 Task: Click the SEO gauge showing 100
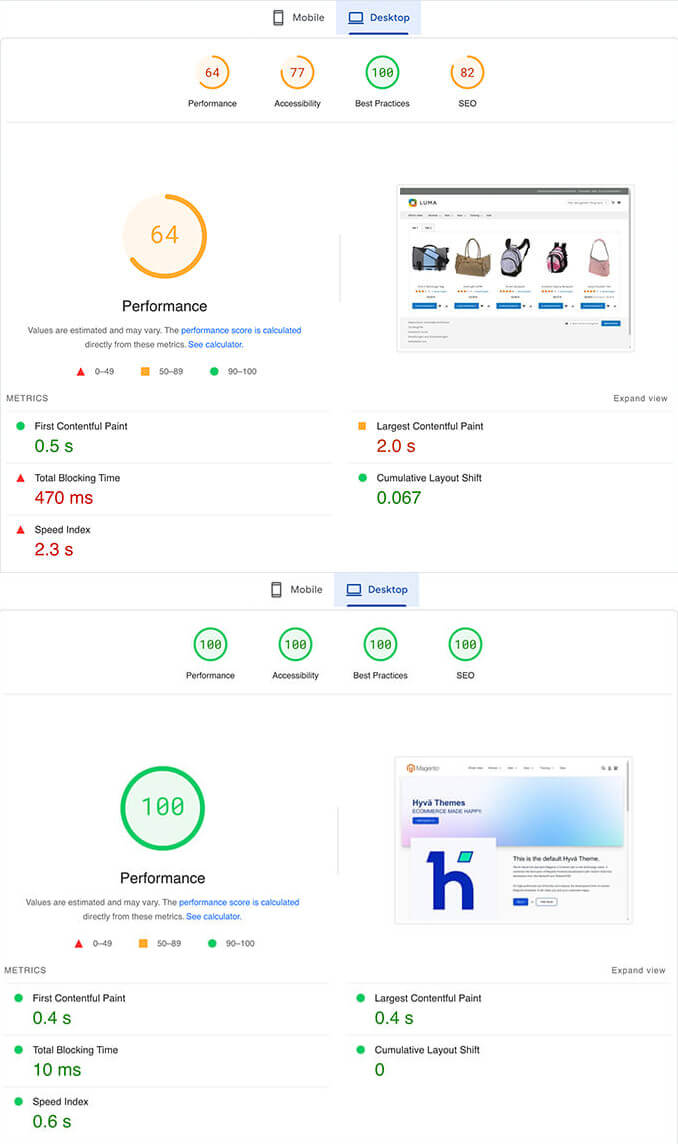[465, 645]
